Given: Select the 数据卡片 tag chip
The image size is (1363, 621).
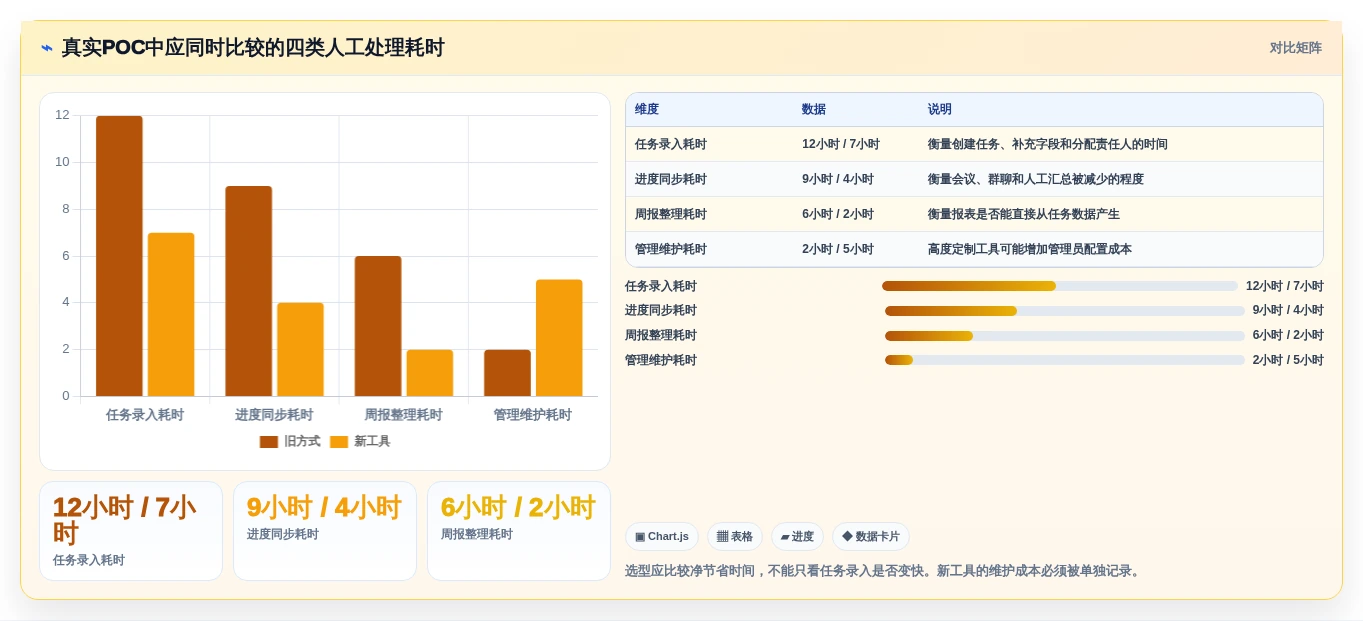Looking at the screenshot, I should click(871, 537).
